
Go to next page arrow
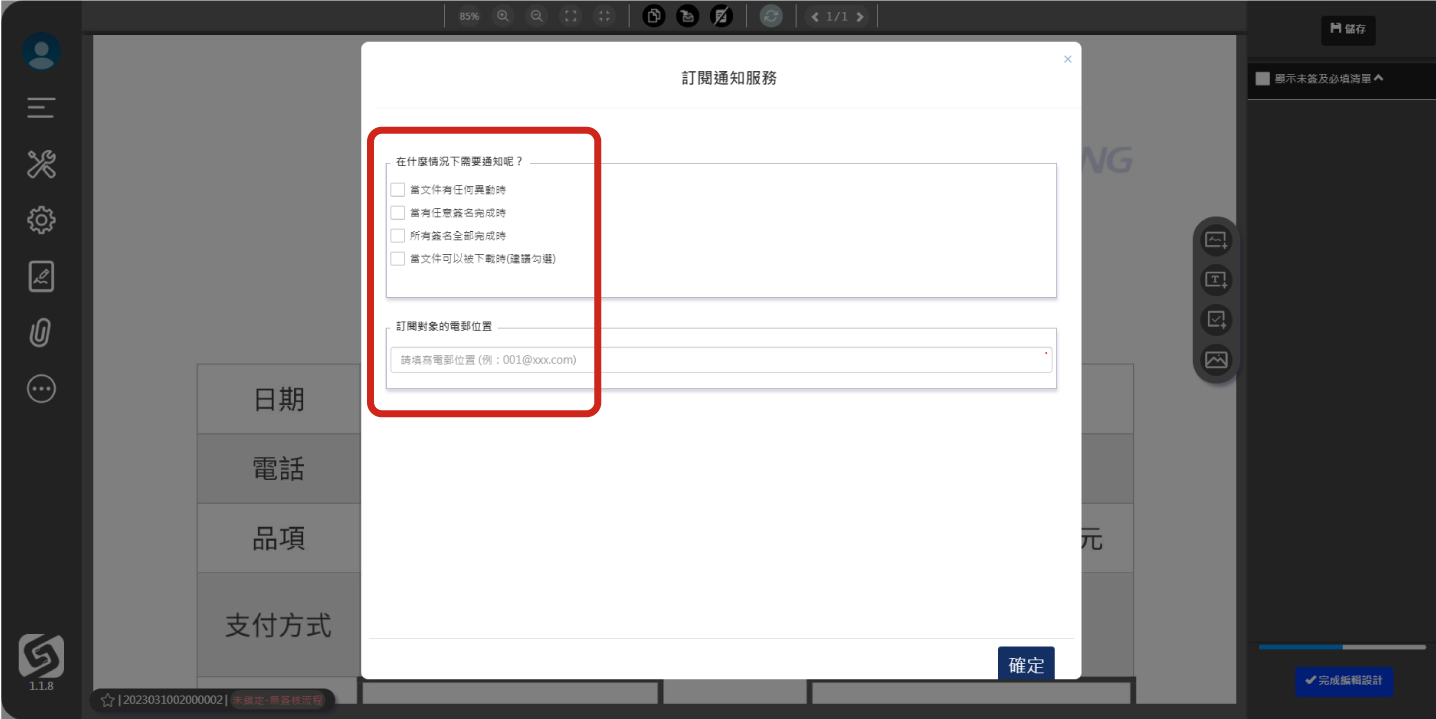pyautogui.click(x=860, y=17)
